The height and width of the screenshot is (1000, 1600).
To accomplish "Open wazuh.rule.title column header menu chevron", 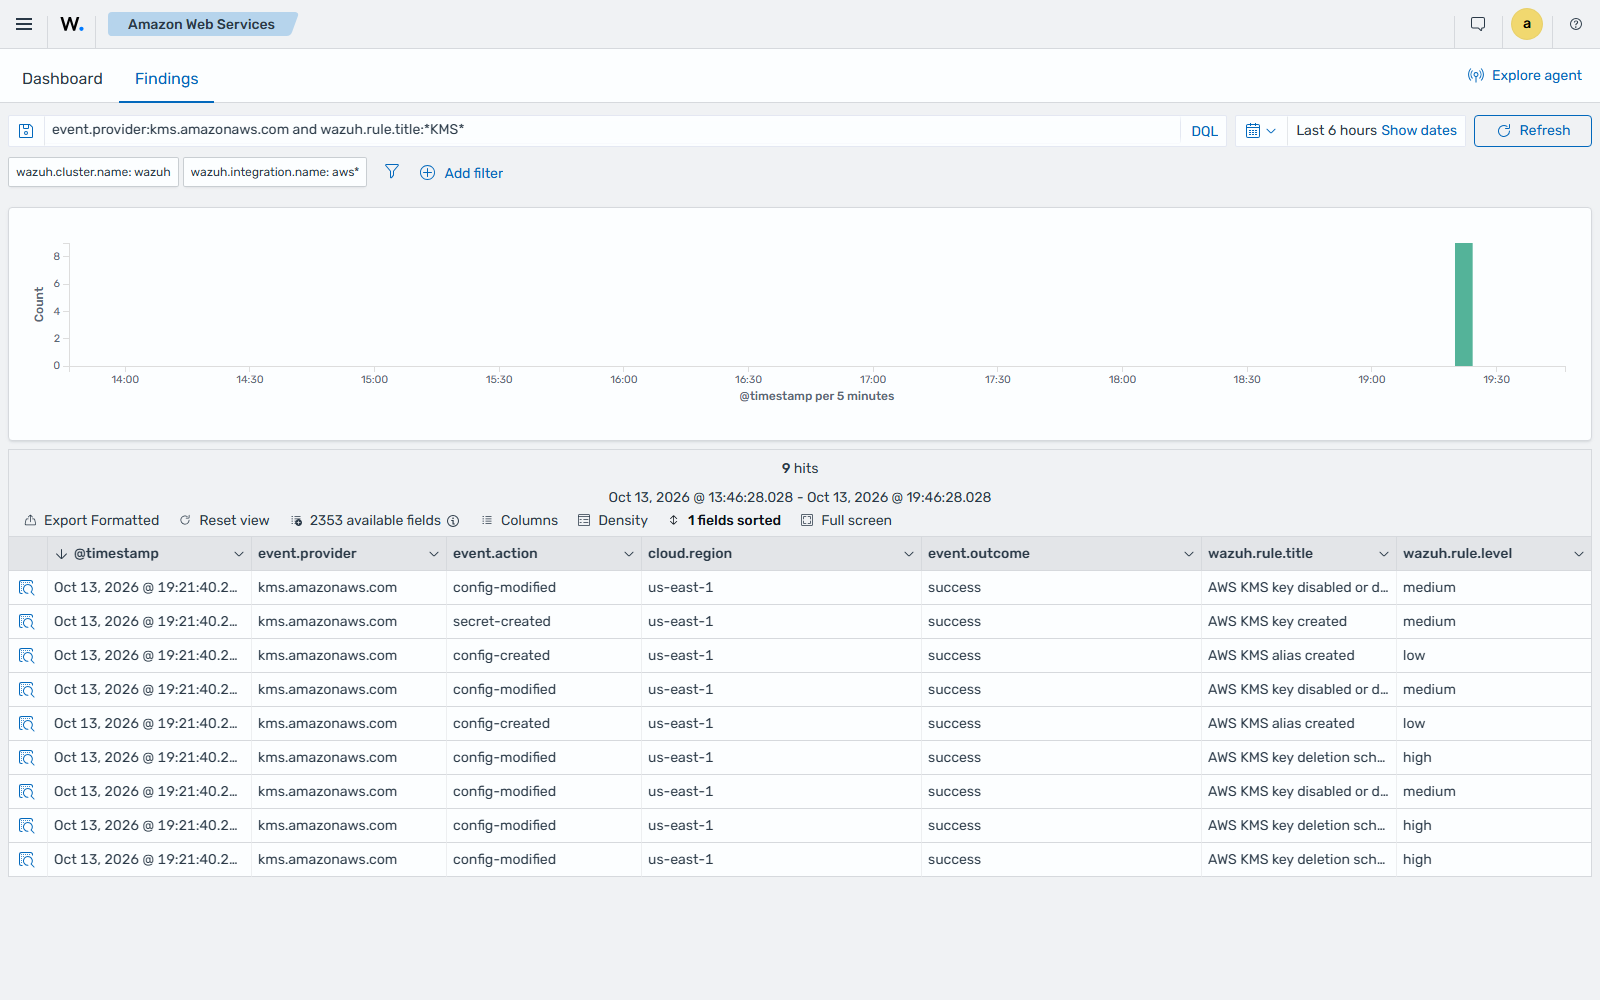I will point(1384,554).
